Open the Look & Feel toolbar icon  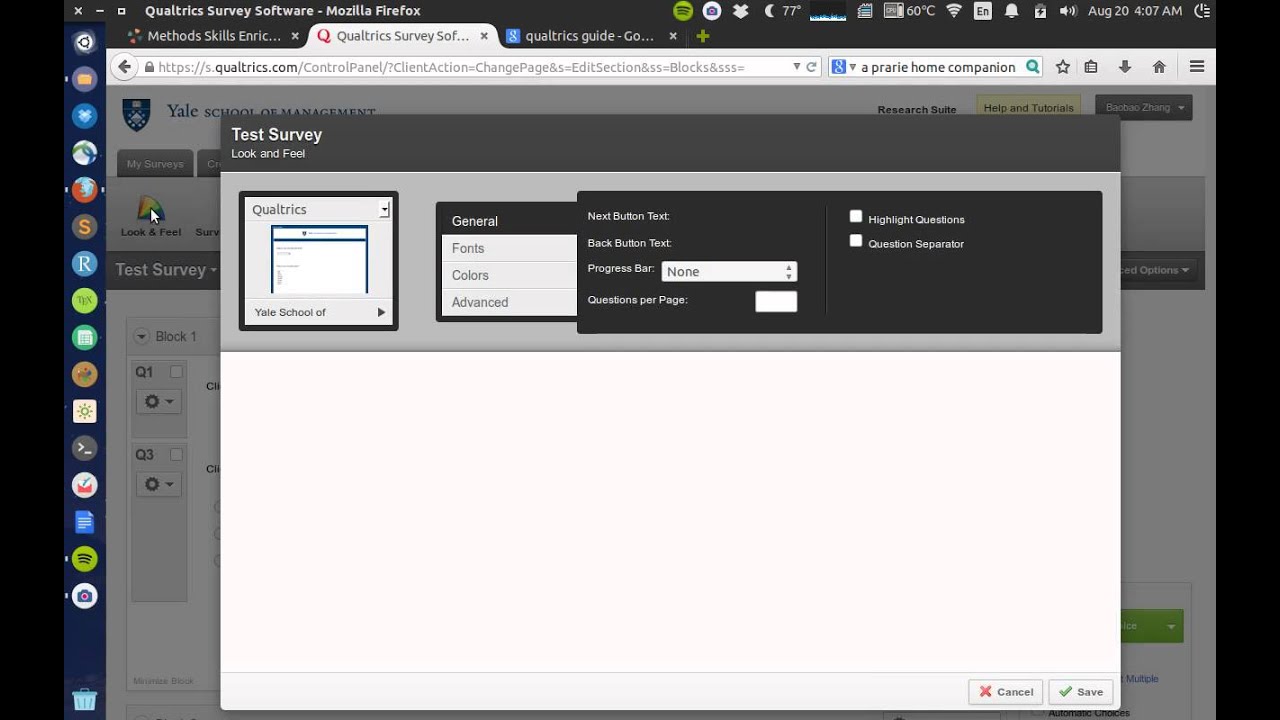151,216
